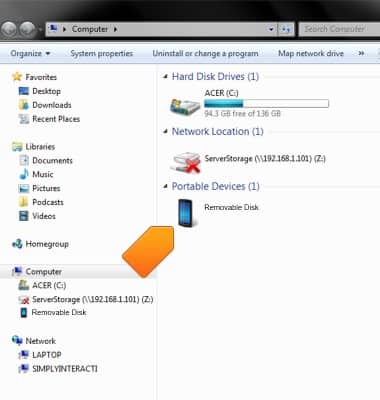Click the Portable Devices (1) heading
The width and height of the screenshot is (380, 400).
215,186
